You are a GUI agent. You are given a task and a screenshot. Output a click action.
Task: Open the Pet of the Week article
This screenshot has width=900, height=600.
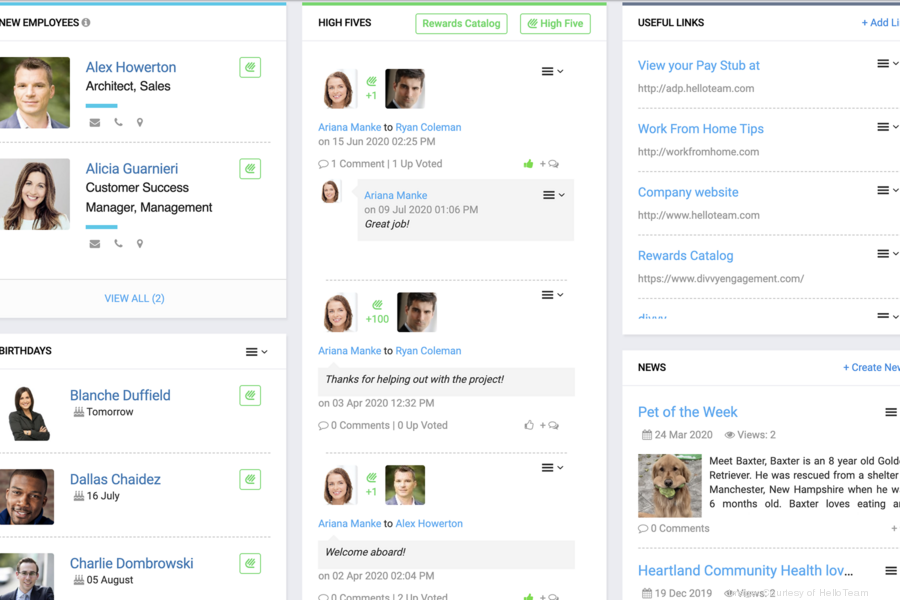(x=687, y=412)
